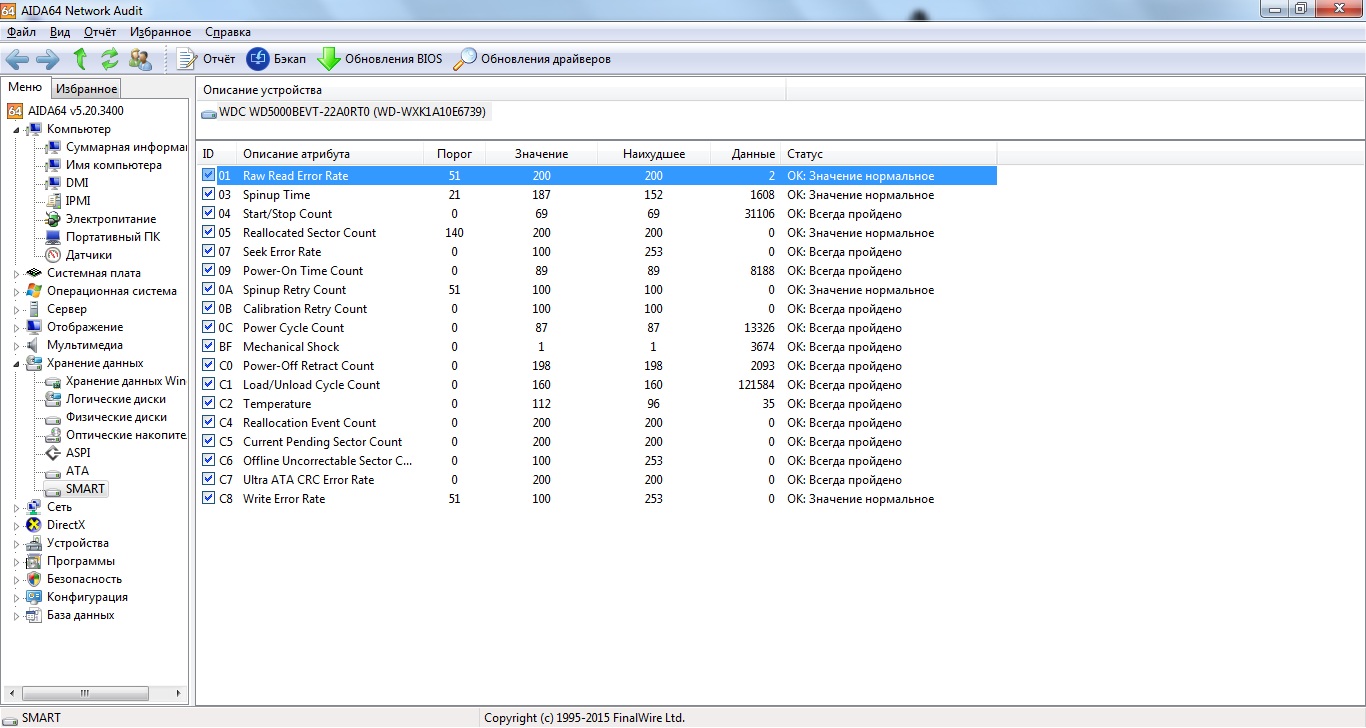Click the Безопасность shield icon
Viewport: 1366px width, 728px height.
(35, 579)
